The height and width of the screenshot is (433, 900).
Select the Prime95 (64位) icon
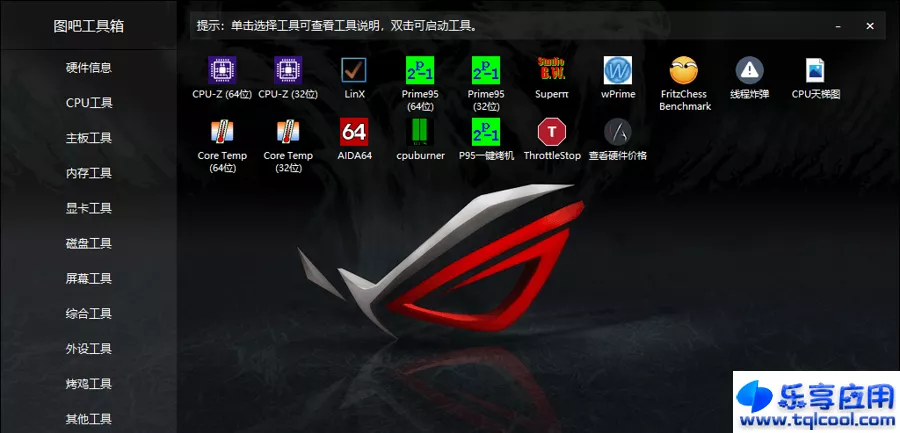pos(420,70)
